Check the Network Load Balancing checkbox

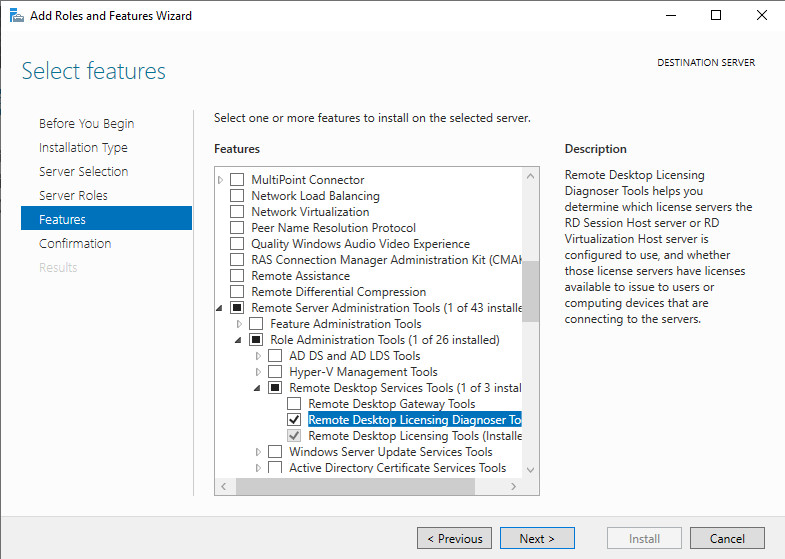click(237, 196)
